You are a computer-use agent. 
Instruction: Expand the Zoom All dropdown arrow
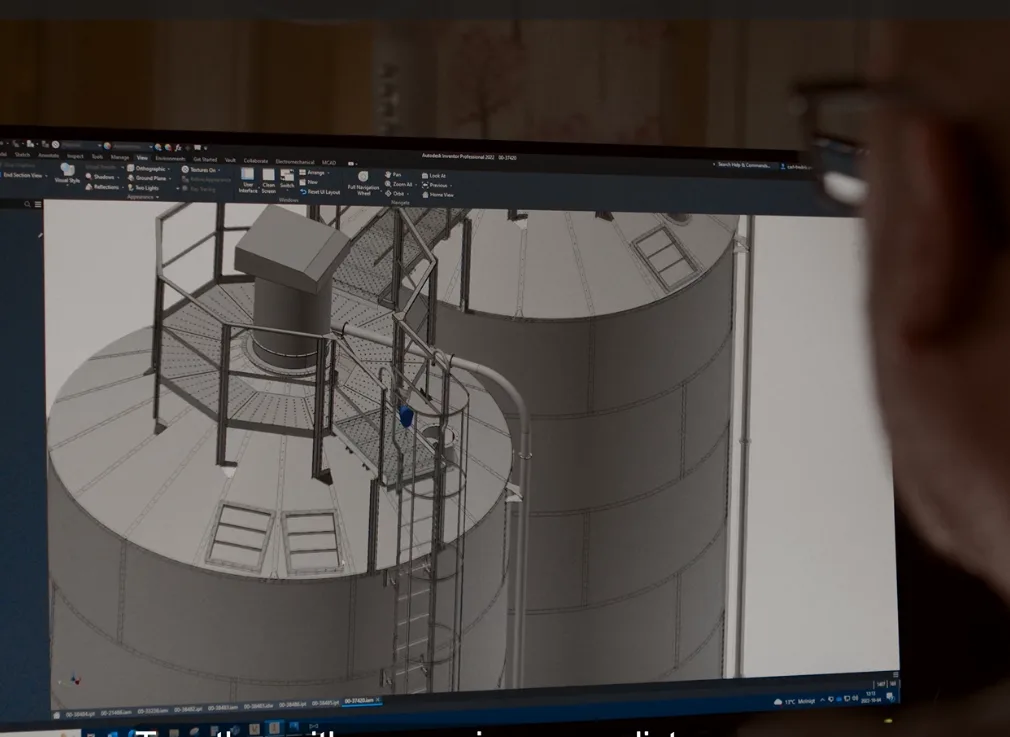tap(415, 185)
